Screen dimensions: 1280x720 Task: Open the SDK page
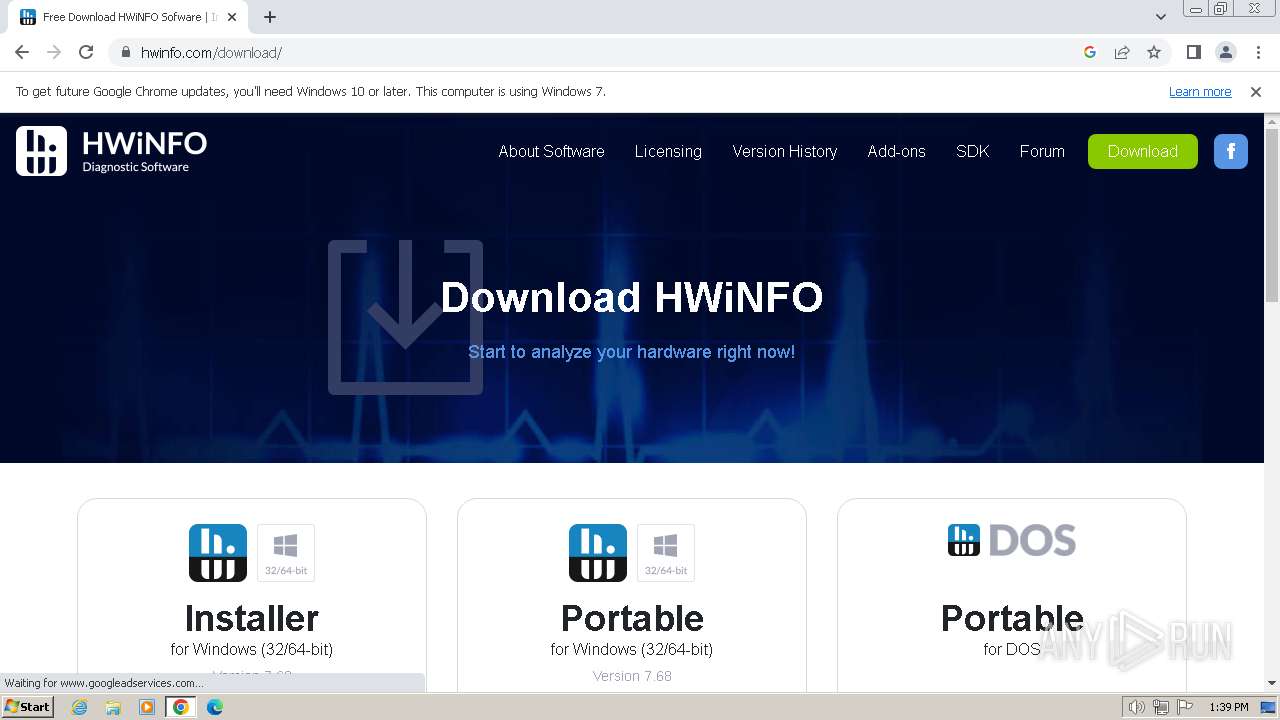tap(973, 151)
